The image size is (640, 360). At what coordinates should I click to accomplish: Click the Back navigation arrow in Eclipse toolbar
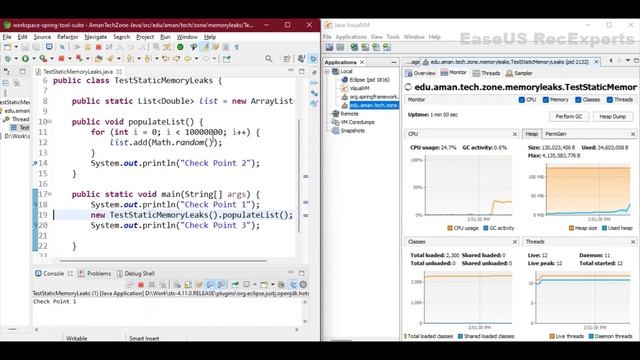pyautogui.click(x=187, y=59)
